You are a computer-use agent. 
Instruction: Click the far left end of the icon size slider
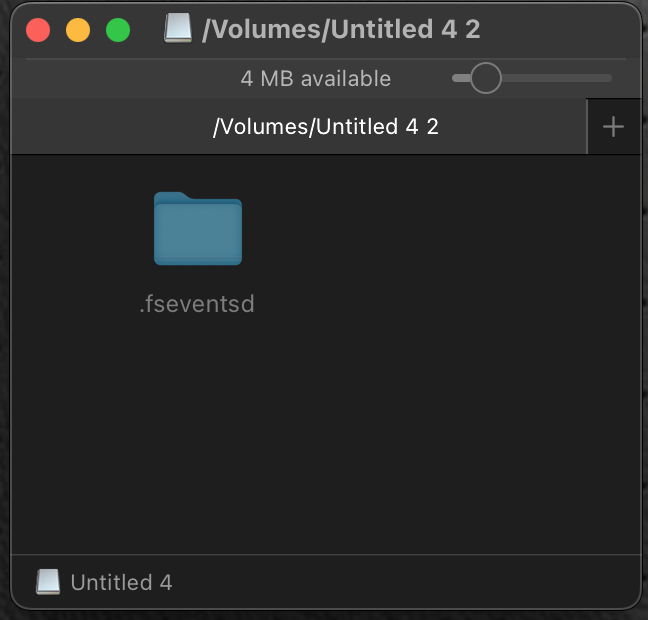click(x=455, y=78)
